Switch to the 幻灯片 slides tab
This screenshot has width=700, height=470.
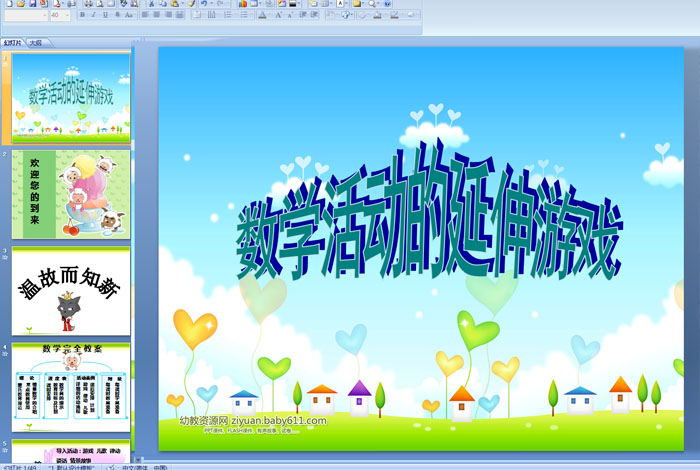coord(12,43)
